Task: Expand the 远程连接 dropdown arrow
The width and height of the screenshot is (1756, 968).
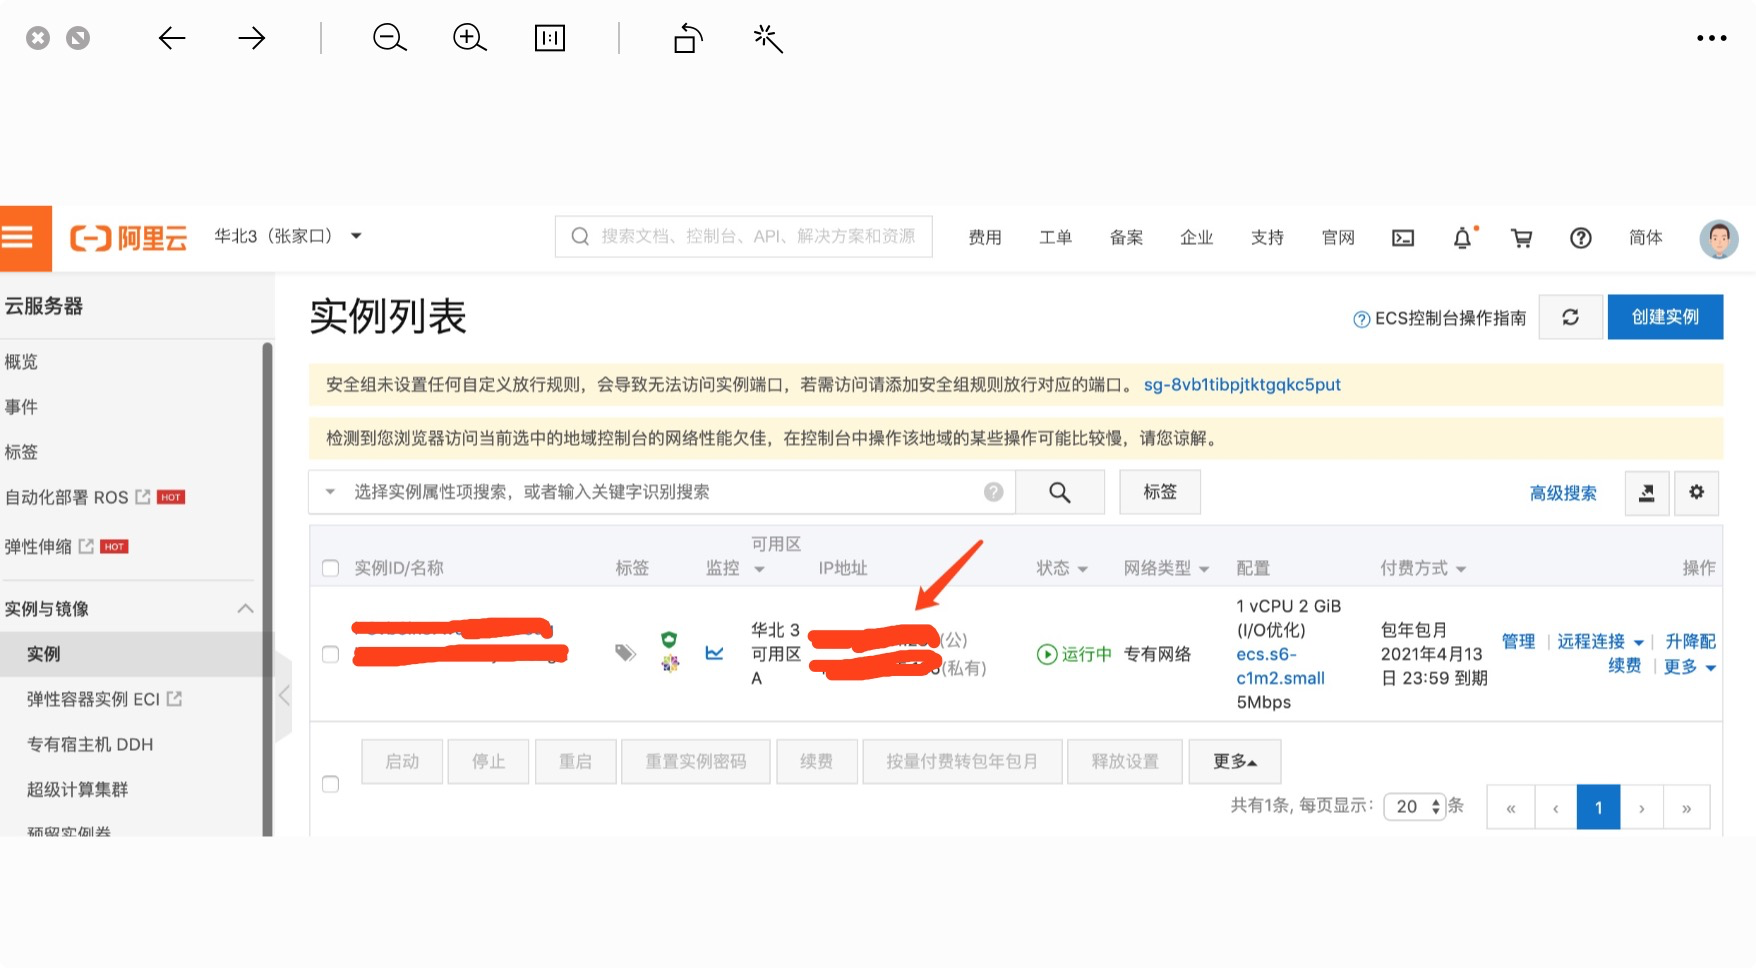Action: (1639, 642)
